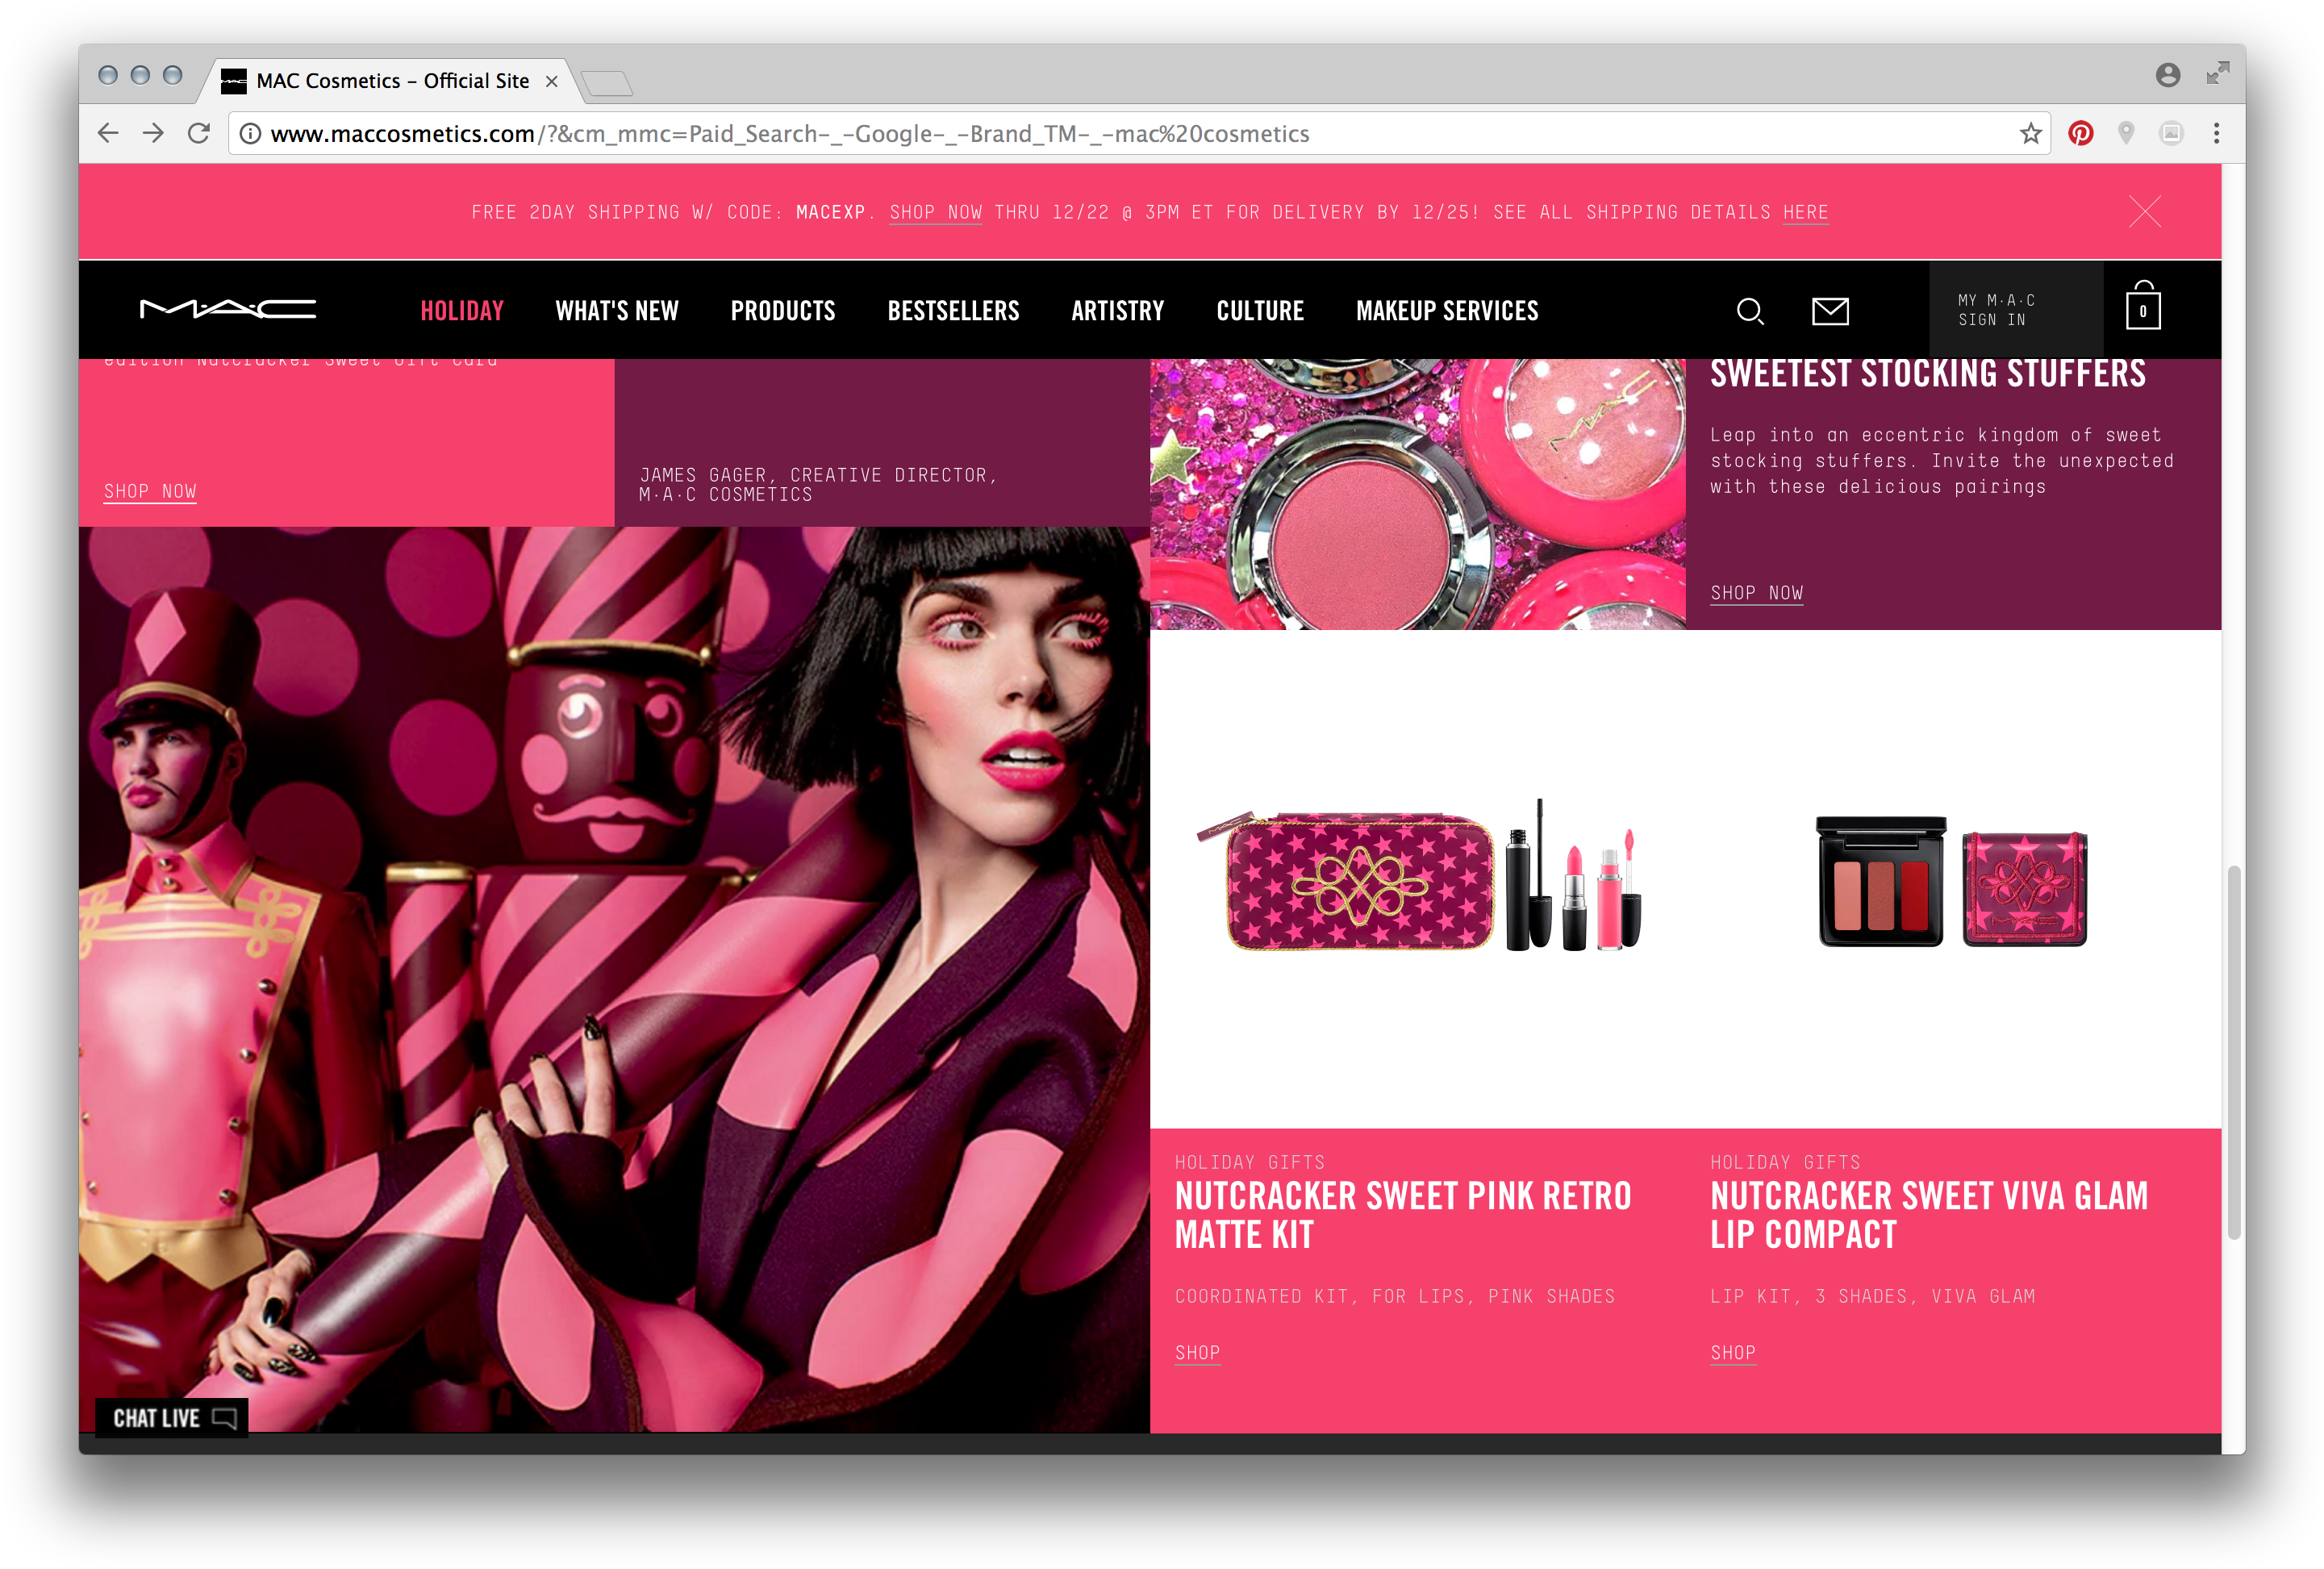
Task: Switch to the HOLIDAY menu item
Action: coord(462,310)
